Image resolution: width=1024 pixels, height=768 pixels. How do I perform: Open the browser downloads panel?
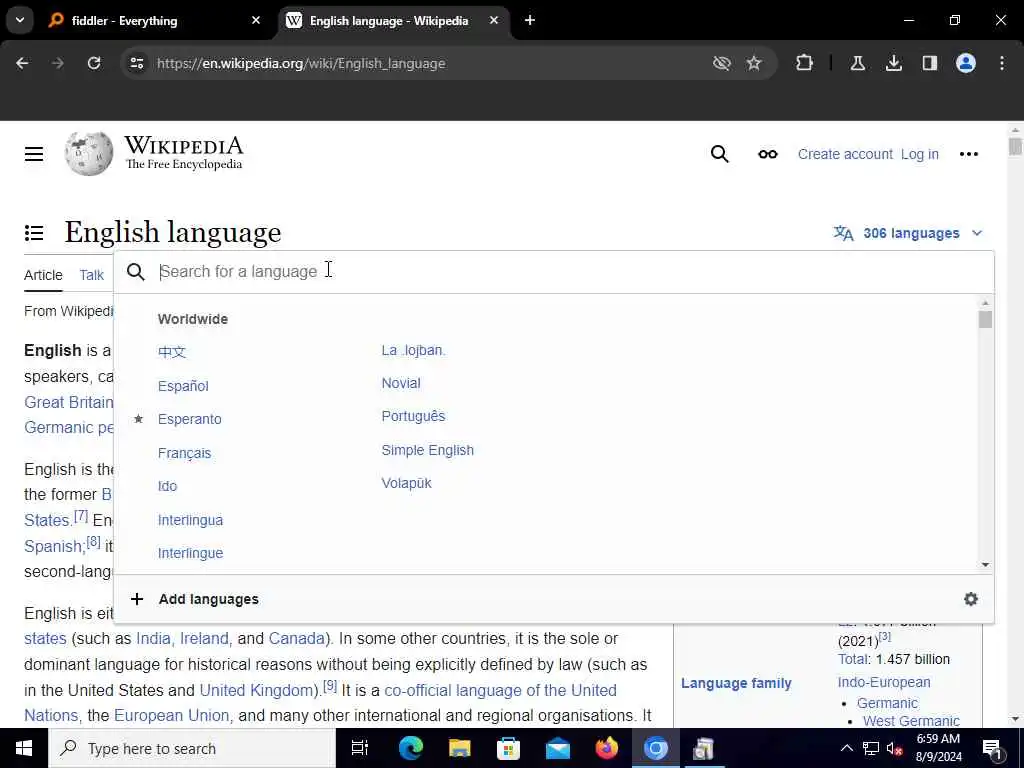[893, 63]
